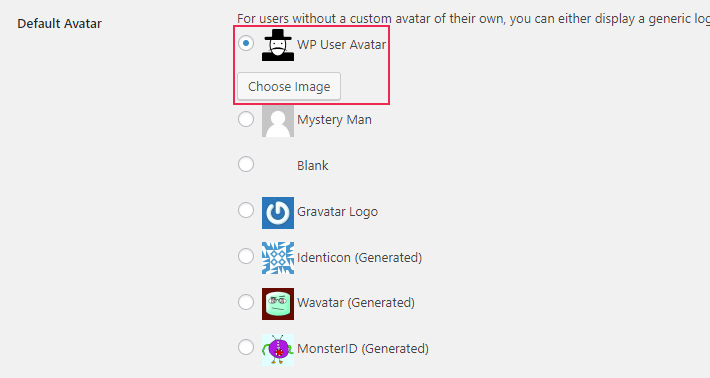The image size is (710, 378).
Task: Click the 'MonsterID (Generated)' text label
Action: pyautogui.click(x=363, y=349)
